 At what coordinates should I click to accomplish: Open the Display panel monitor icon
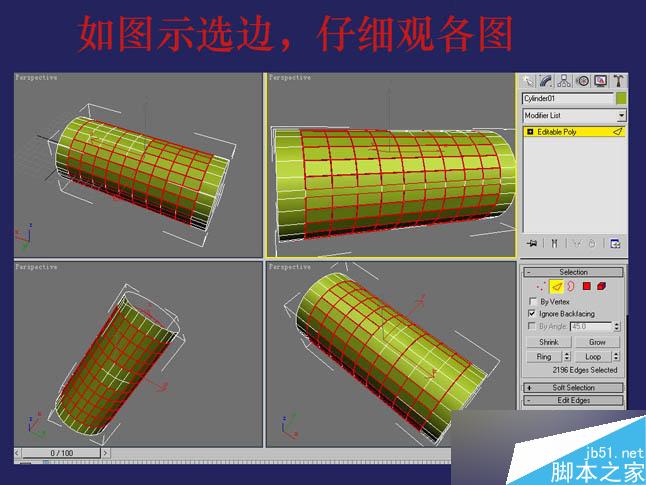(x=600, y=81)
